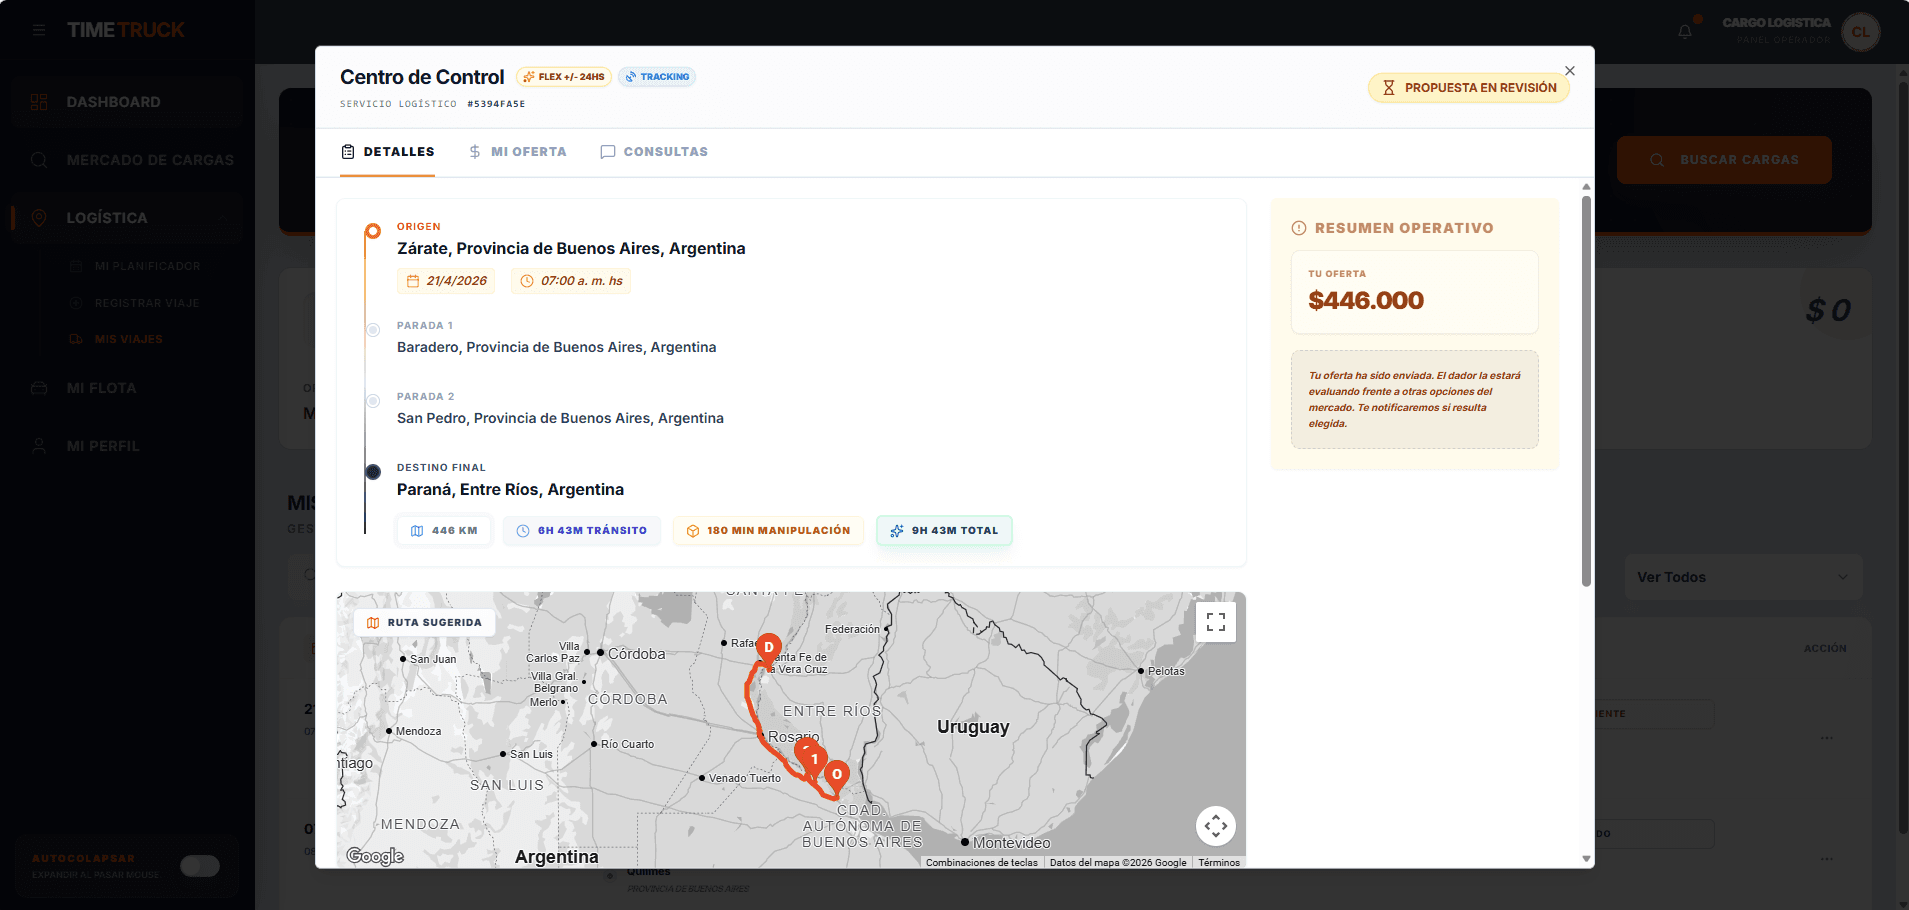
Task: Click the Ruta Sugerida map control
Action: [423, 622]
